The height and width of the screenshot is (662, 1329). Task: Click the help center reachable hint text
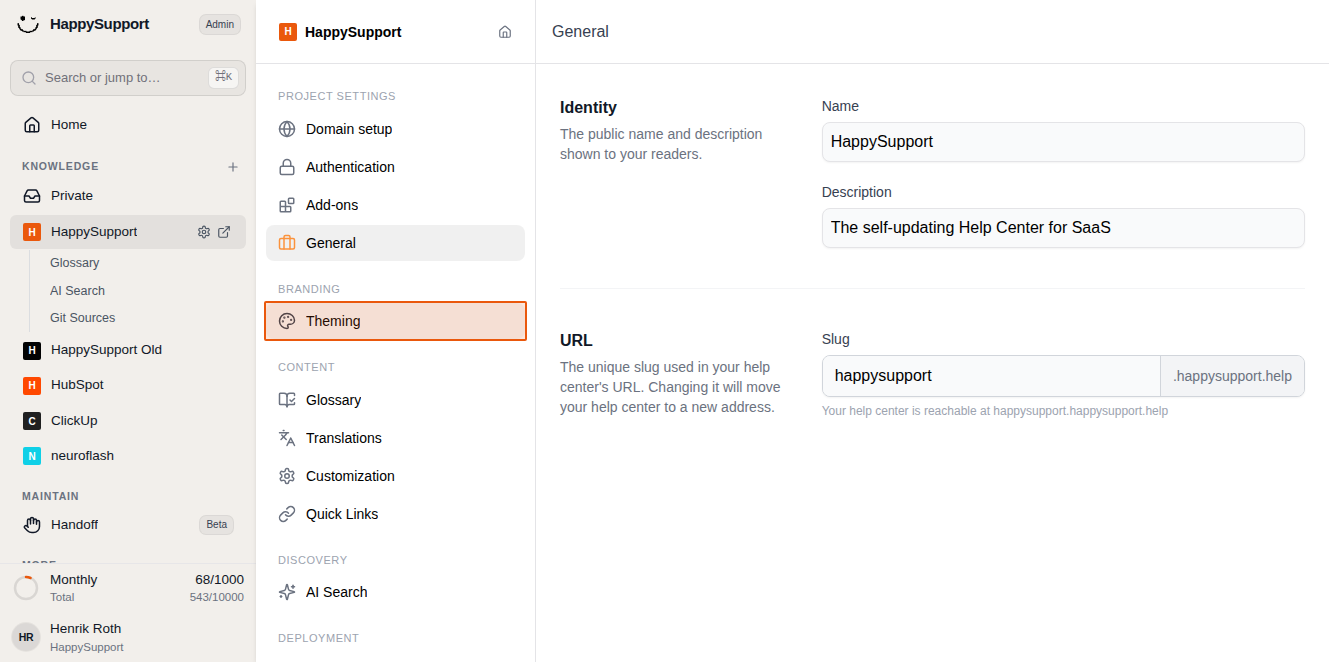coord(995,411)
